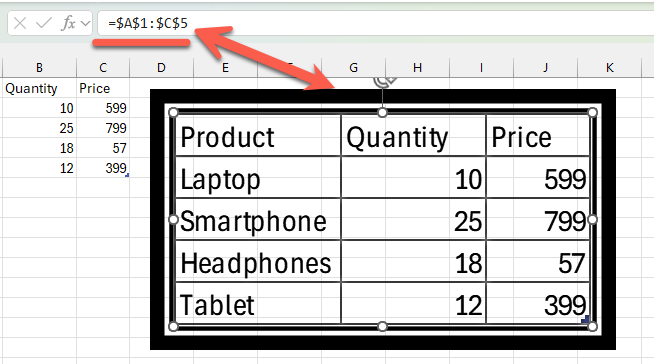Select the column J header
The width and height of the screenshot is (654, 364).
[x=546, y=68]
